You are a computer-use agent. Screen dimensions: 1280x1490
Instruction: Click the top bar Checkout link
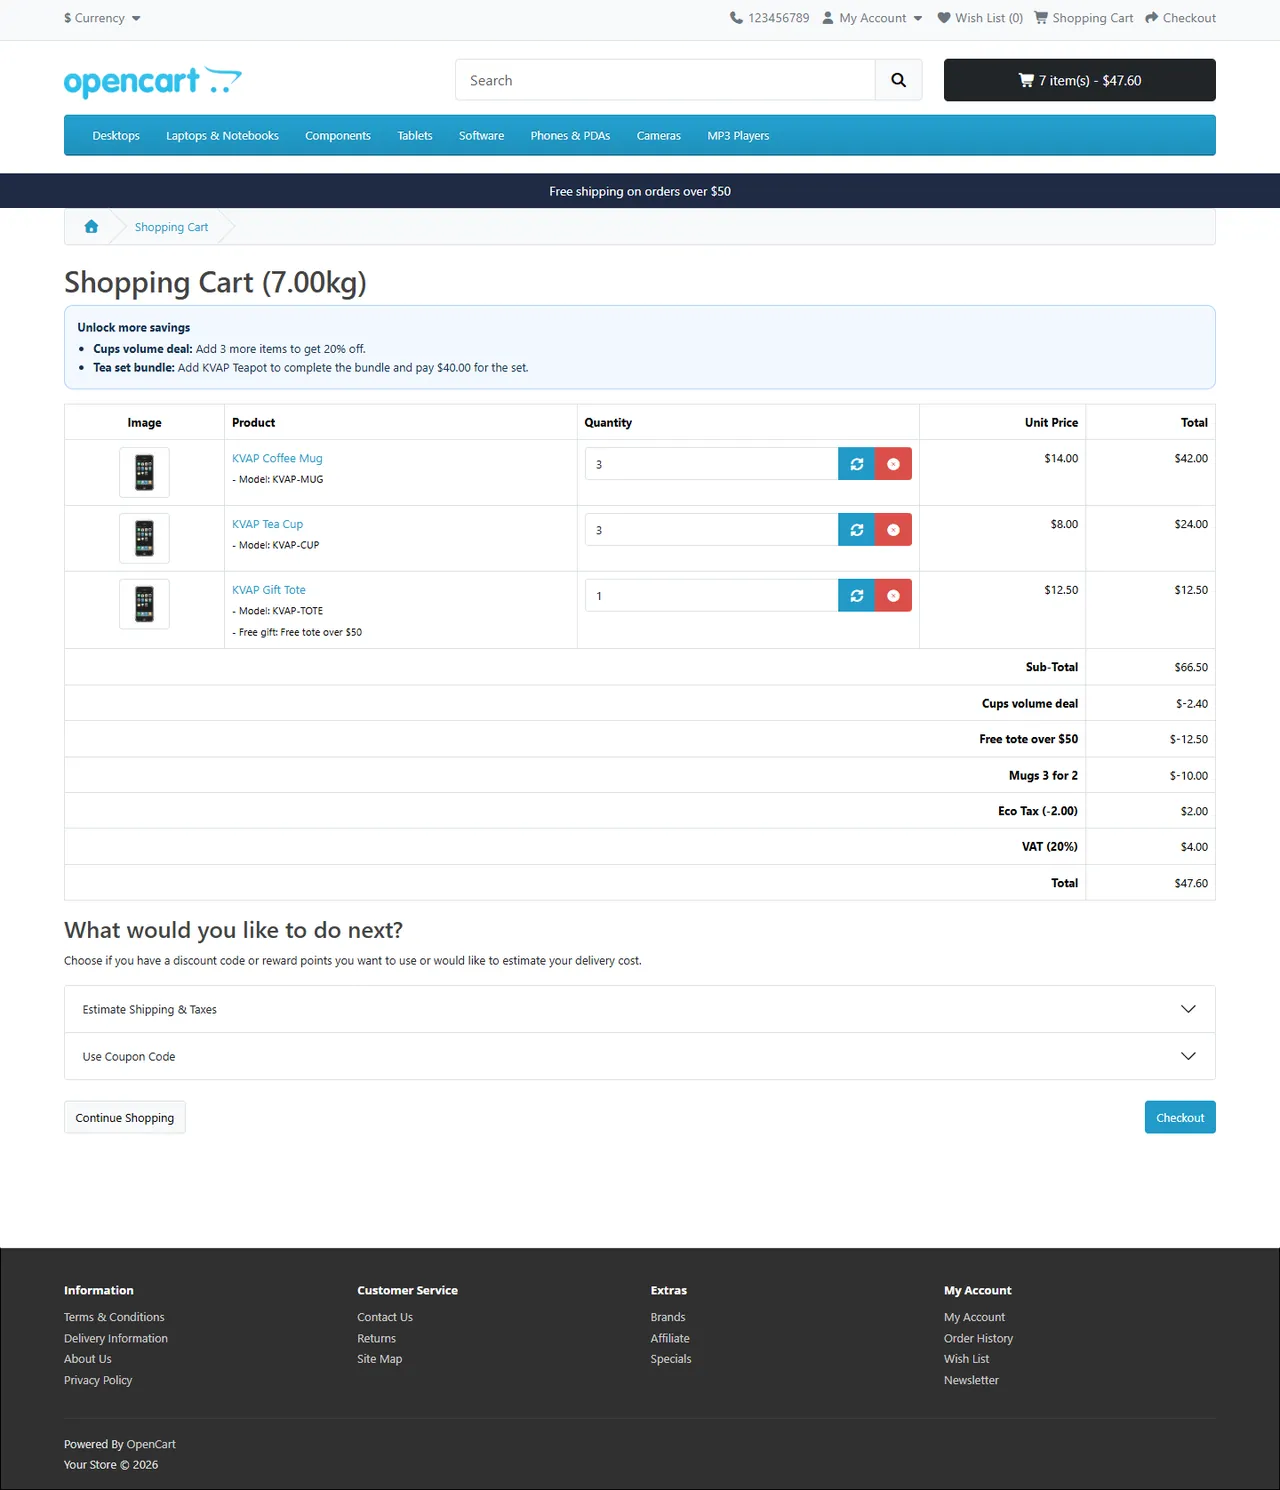[x=1180, y=18]
